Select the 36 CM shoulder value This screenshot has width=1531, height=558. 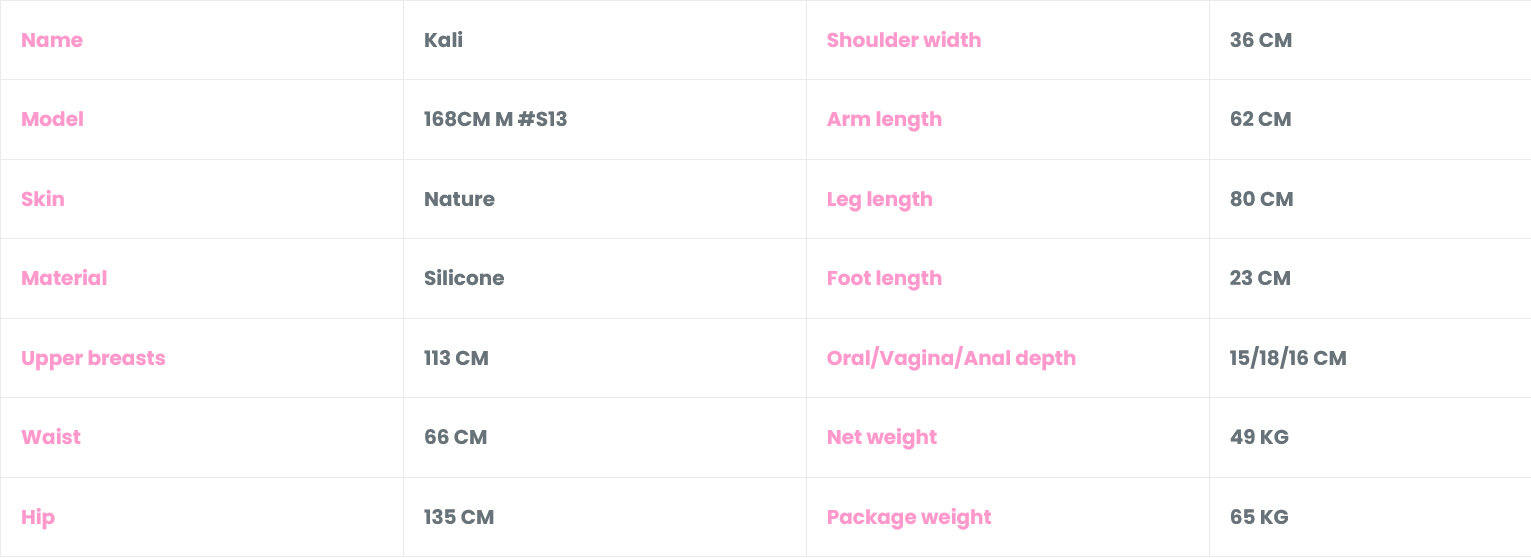[1261, 40]
